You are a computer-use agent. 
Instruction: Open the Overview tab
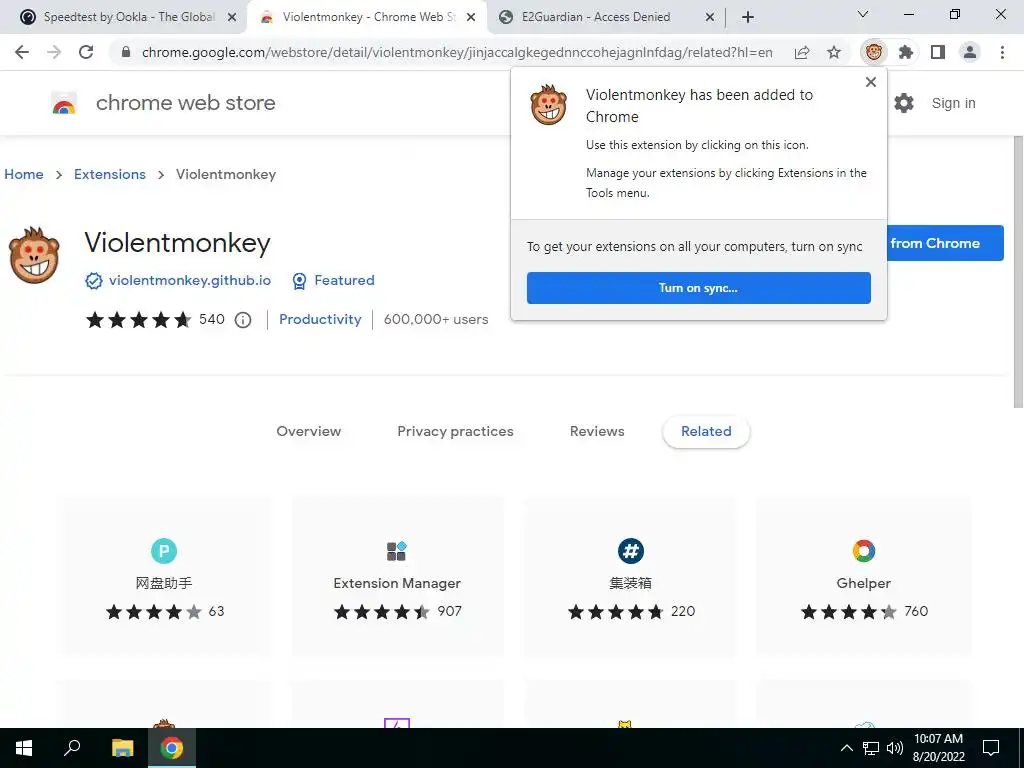(x=308, y=432)
